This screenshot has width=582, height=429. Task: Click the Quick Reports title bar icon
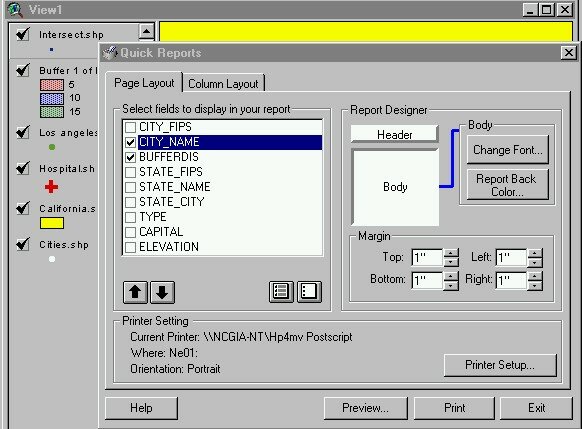coord(110,53)
